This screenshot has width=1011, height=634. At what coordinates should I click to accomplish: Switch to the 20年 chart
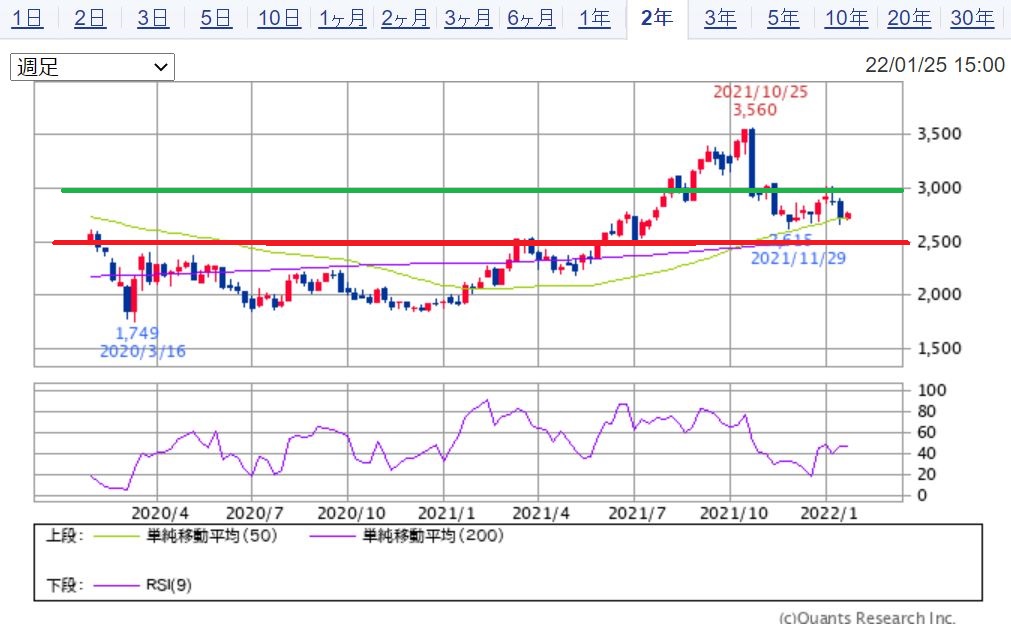[x=909, y=18]
